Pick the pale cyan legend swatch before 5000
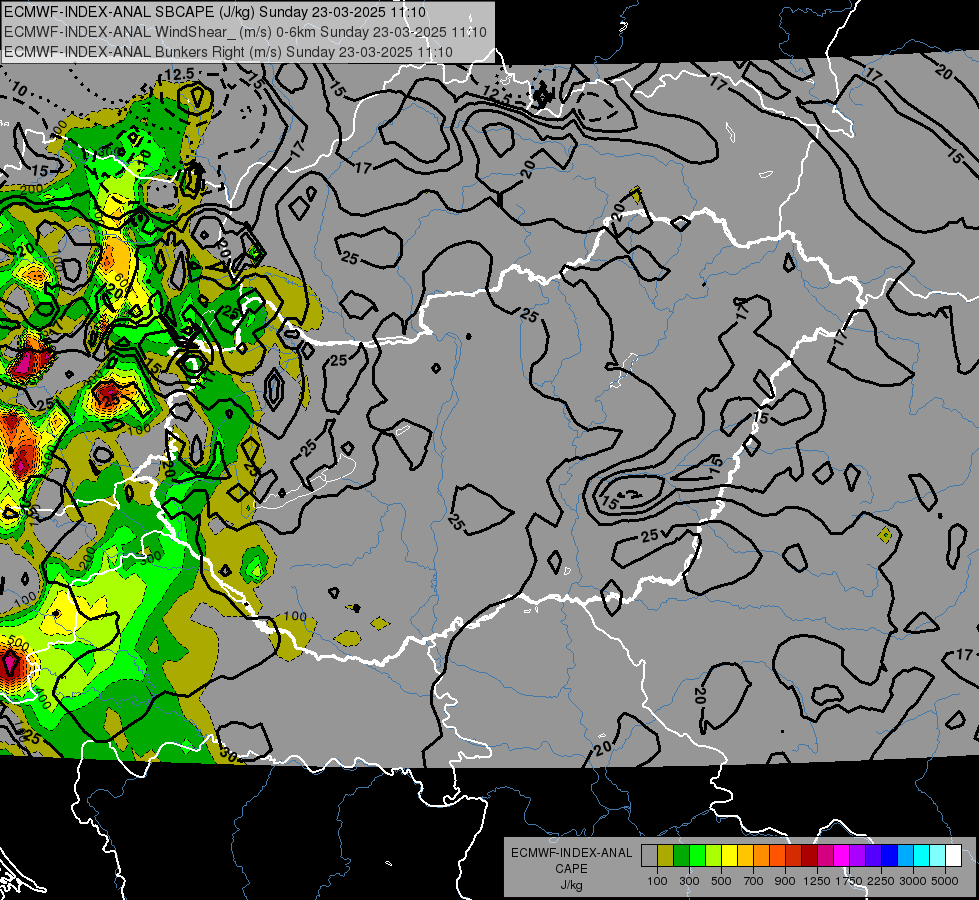The height and width of the screenshot is (900, 979). [x=938, y=855]
